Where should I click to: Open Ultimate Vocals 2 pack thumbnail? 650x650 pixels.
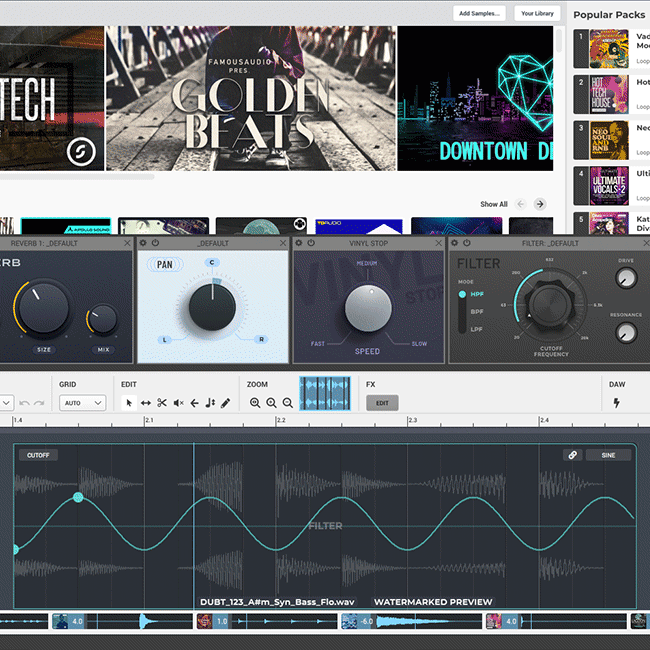point(609,185)
